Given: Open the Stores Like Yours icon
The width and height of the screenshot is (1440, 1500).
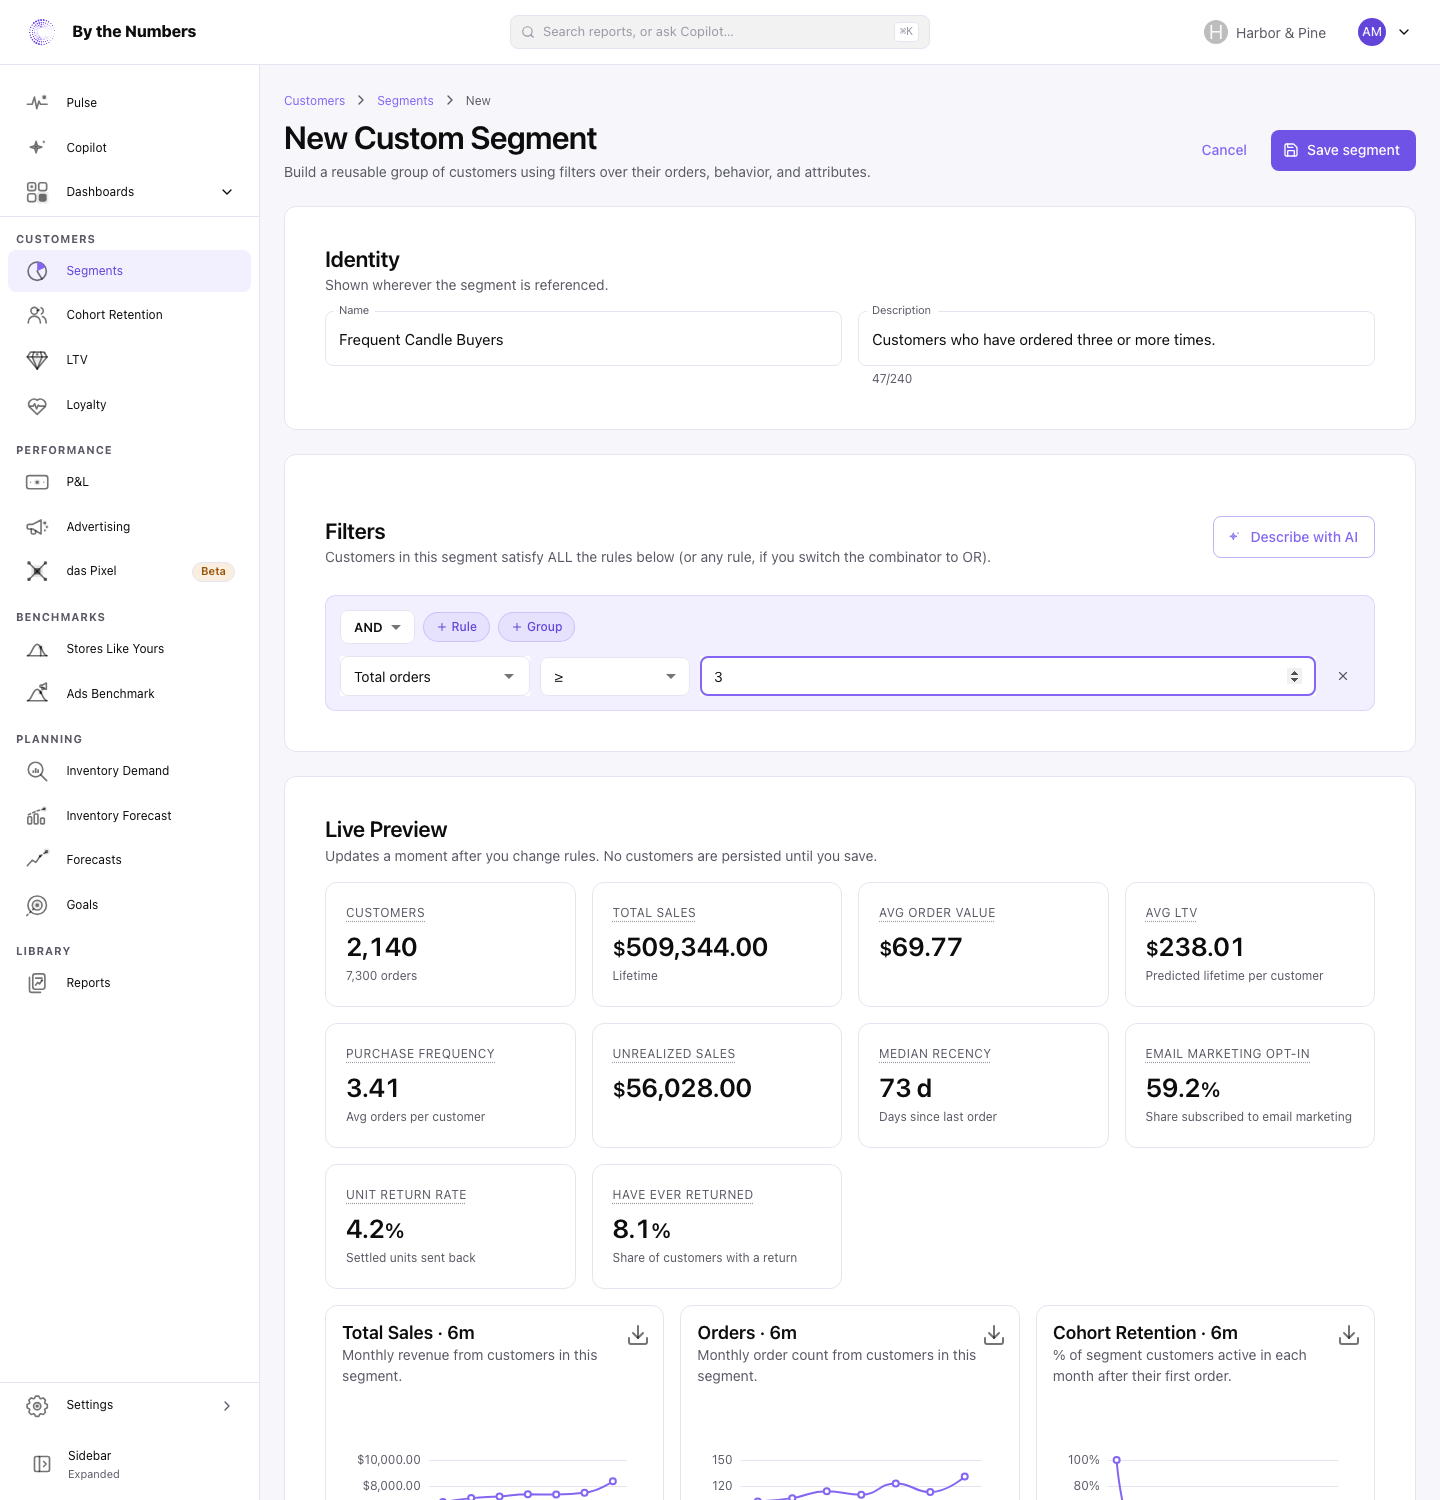Looking at the screenshot, I should click(37, 649).
